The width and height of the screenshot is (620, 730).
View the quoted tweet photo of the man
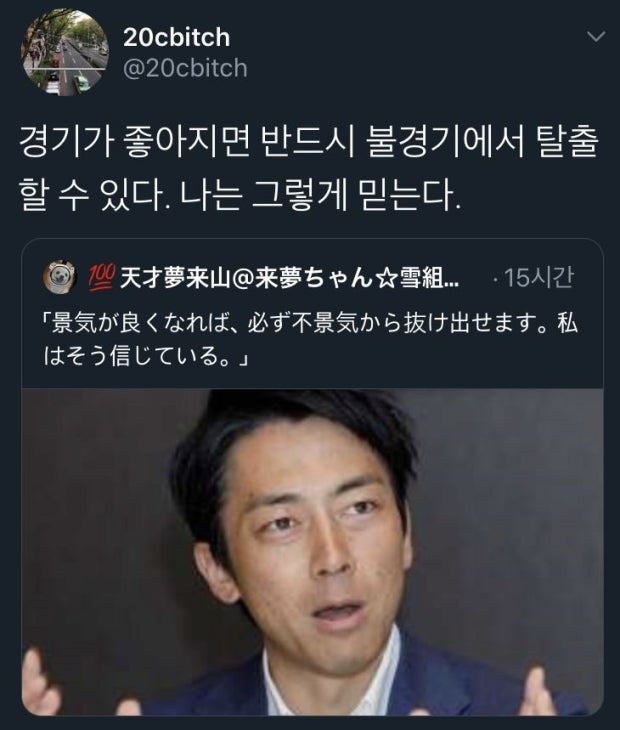(x=312, y=553)
